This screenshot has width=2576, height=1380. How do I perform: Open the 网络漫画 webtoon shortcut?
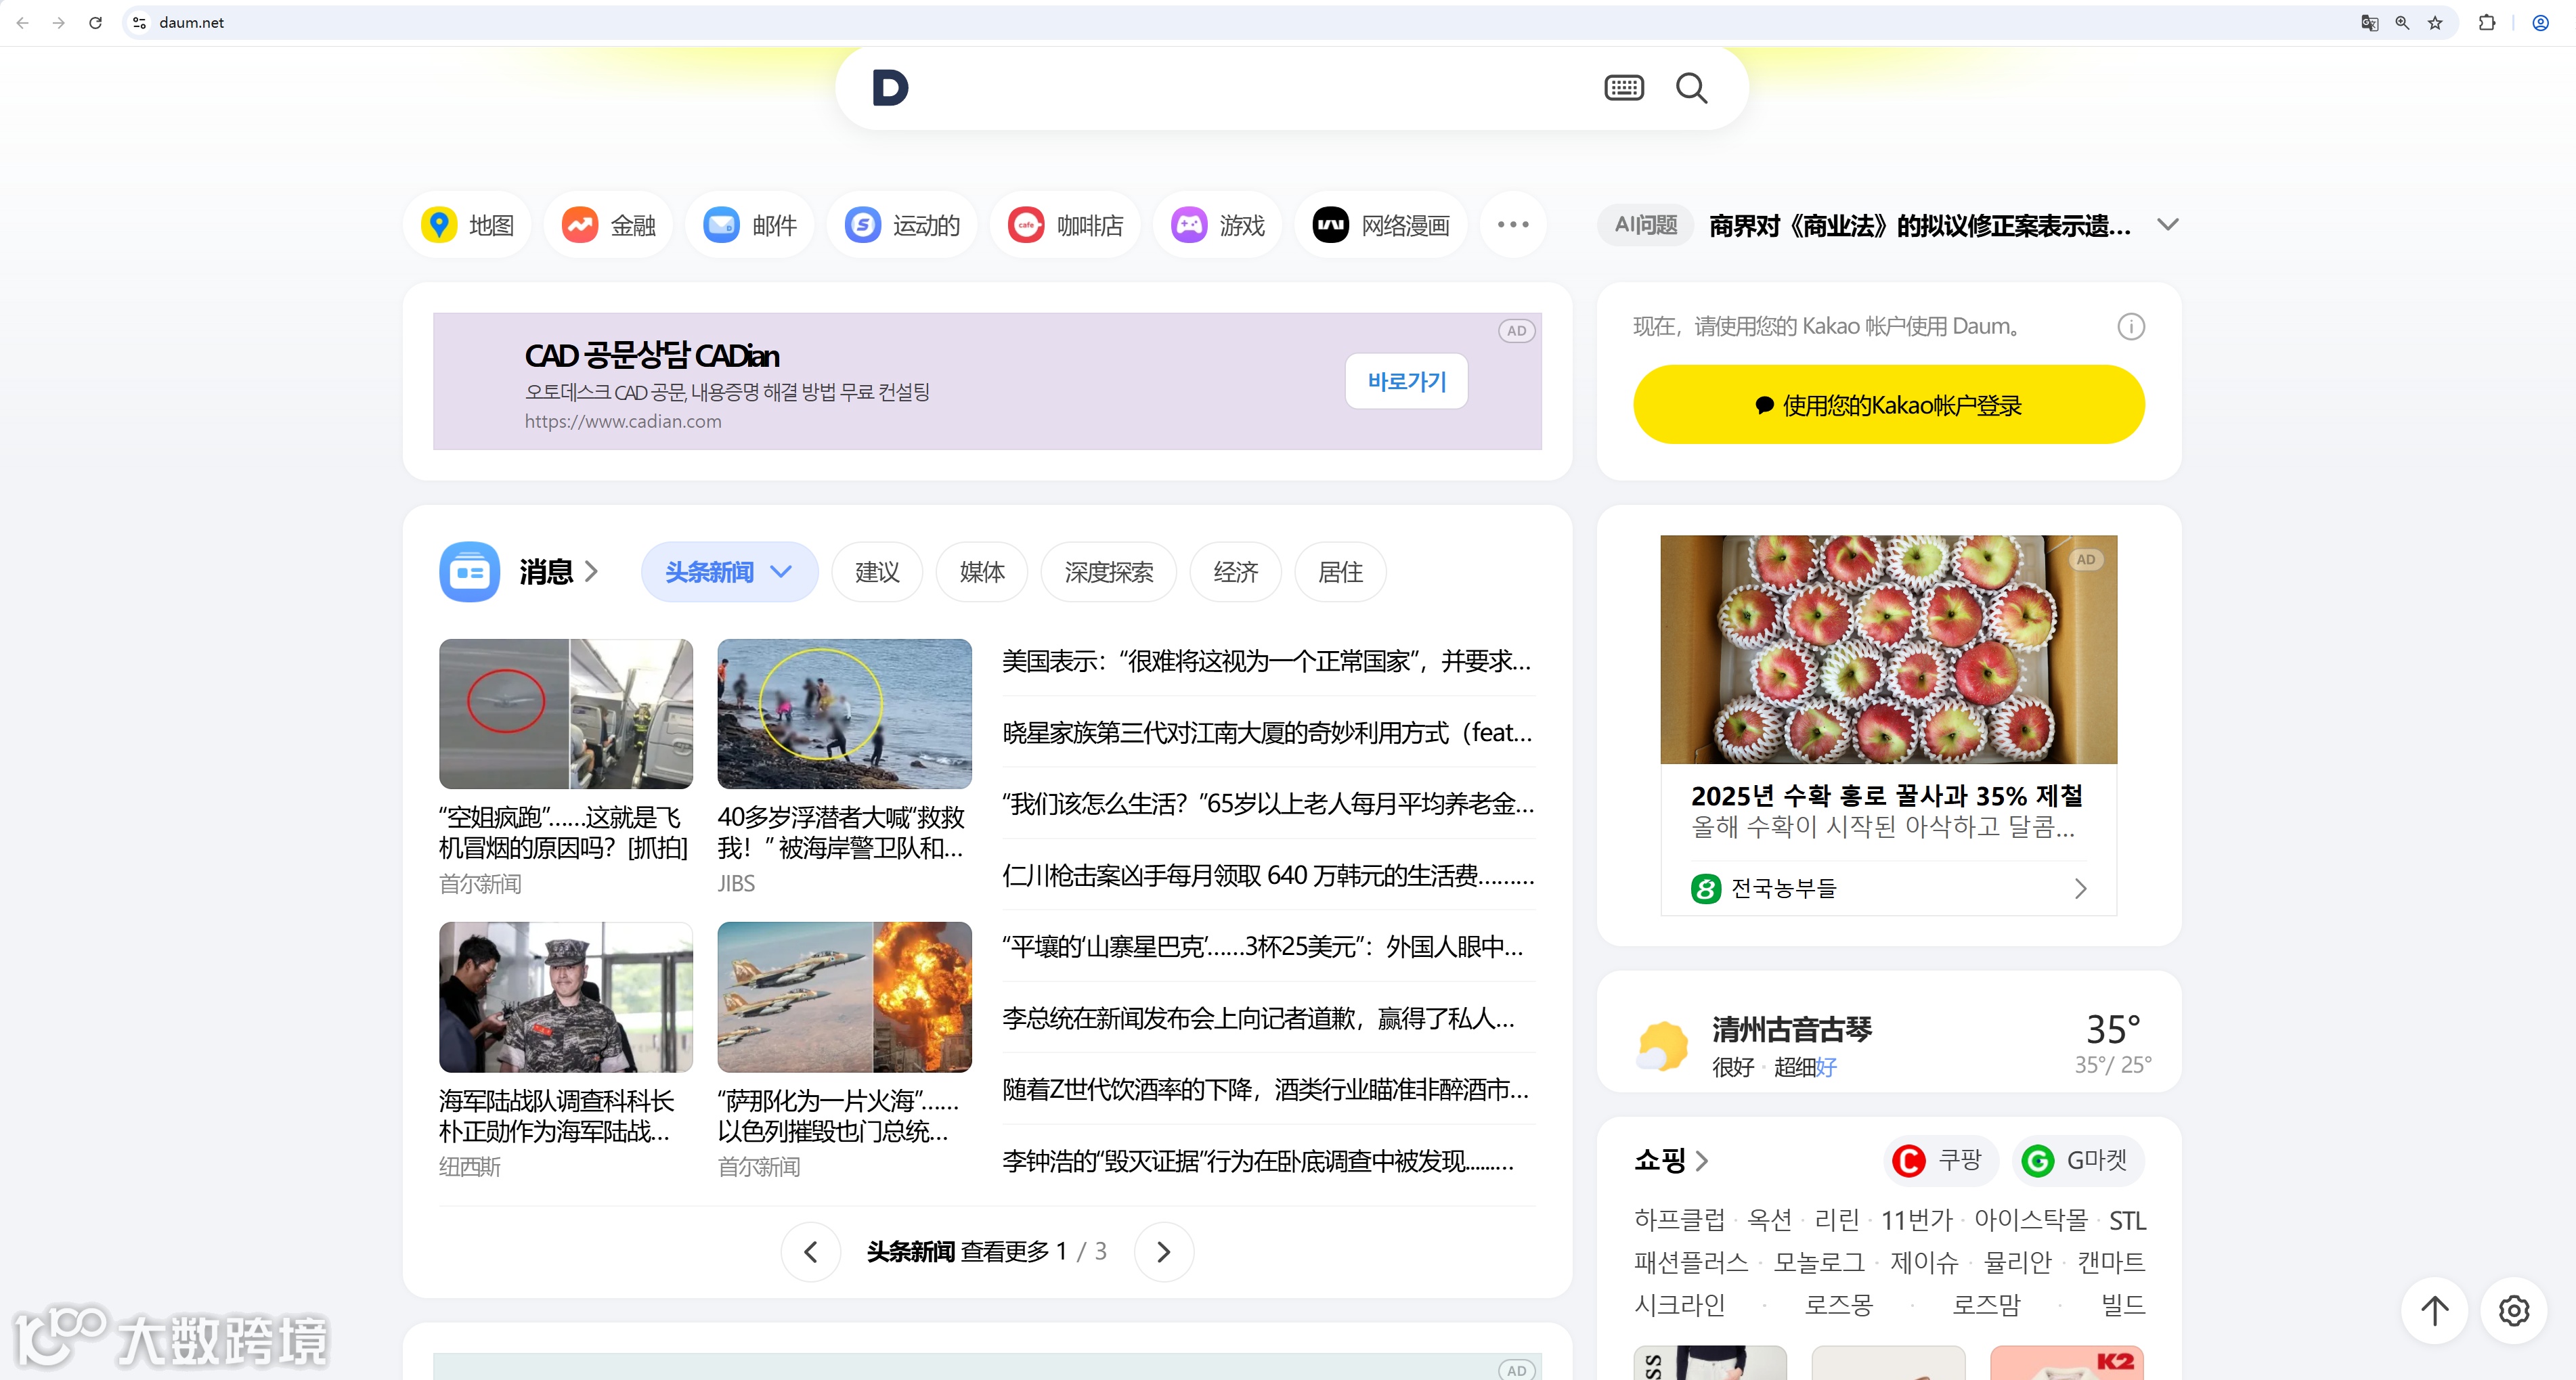[1380, 225]
